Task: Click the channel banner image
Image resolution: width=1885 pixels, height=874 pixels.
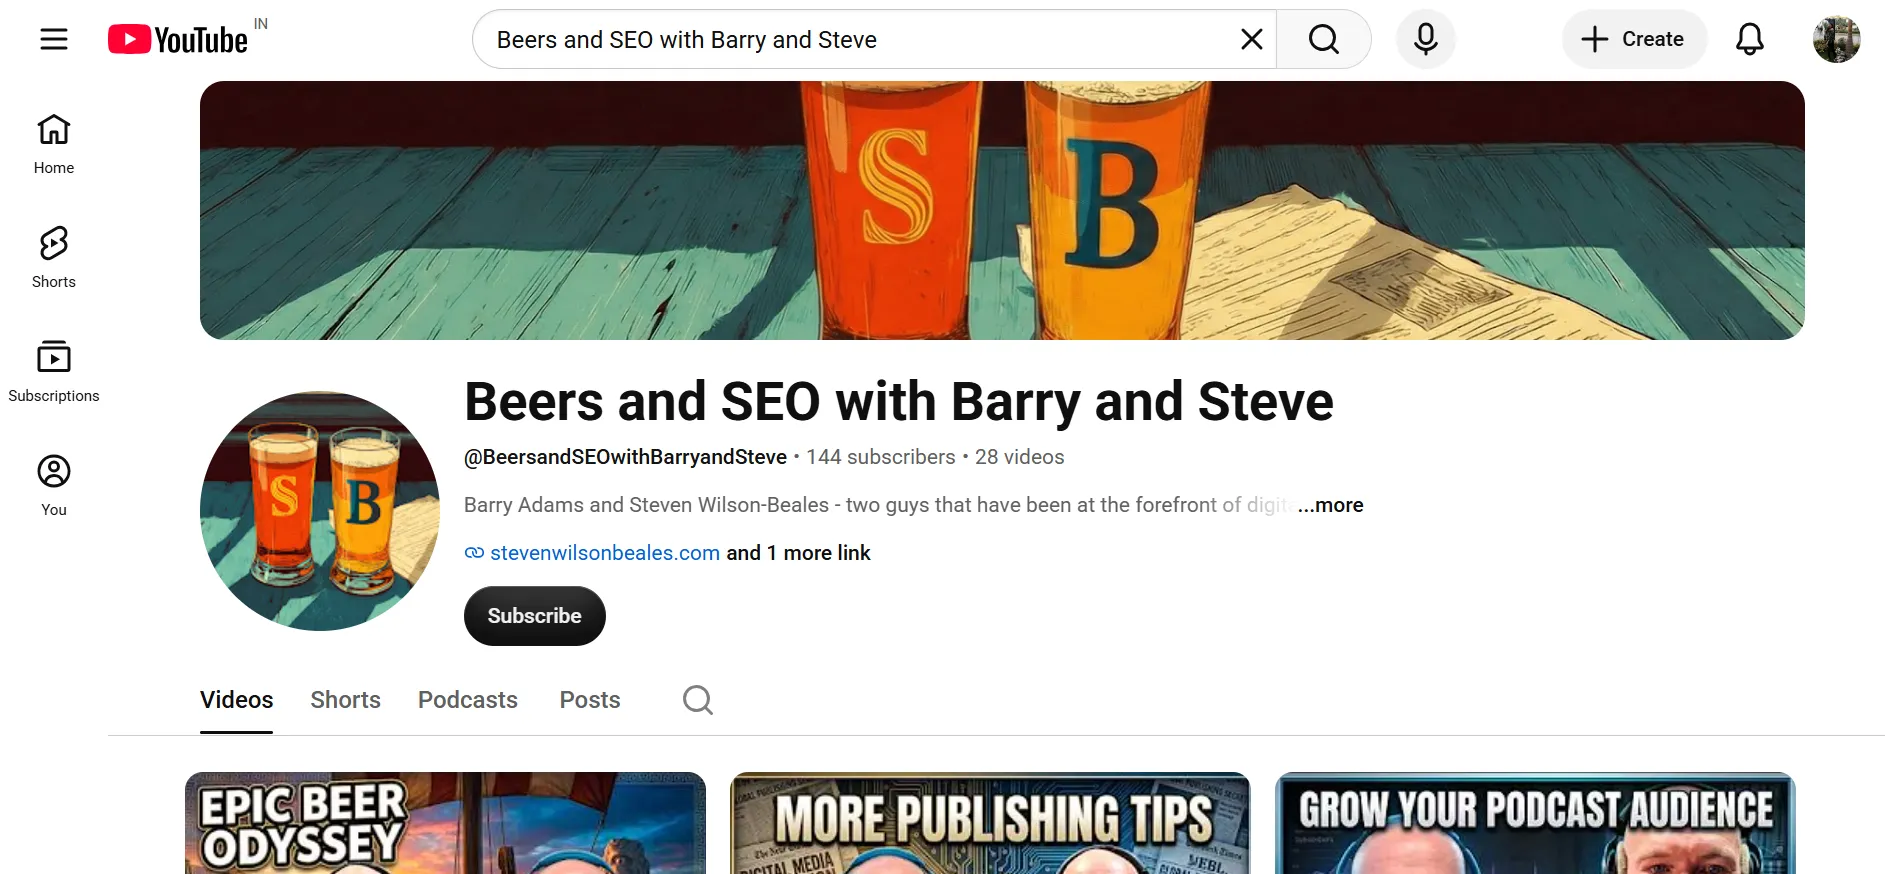Action: (x=1002, y=210)
